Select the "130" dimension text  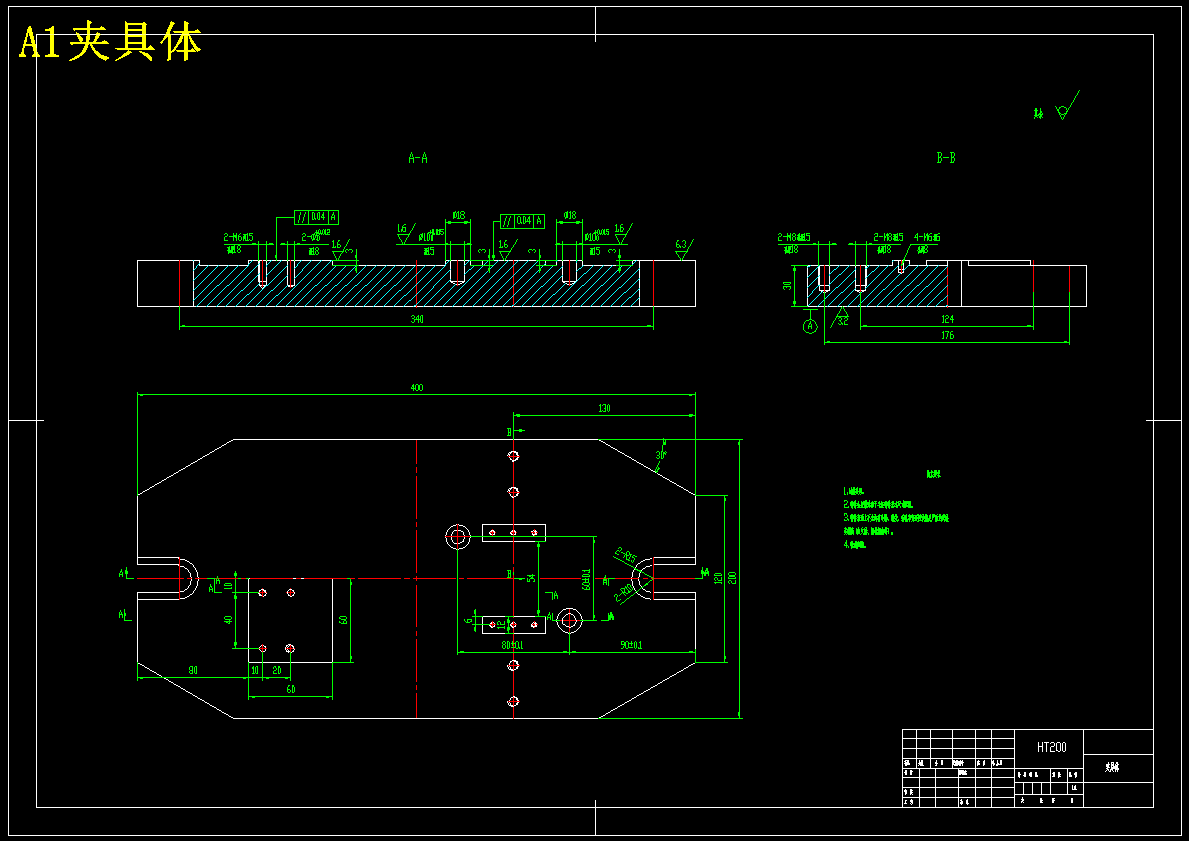(x=604, y=408)
